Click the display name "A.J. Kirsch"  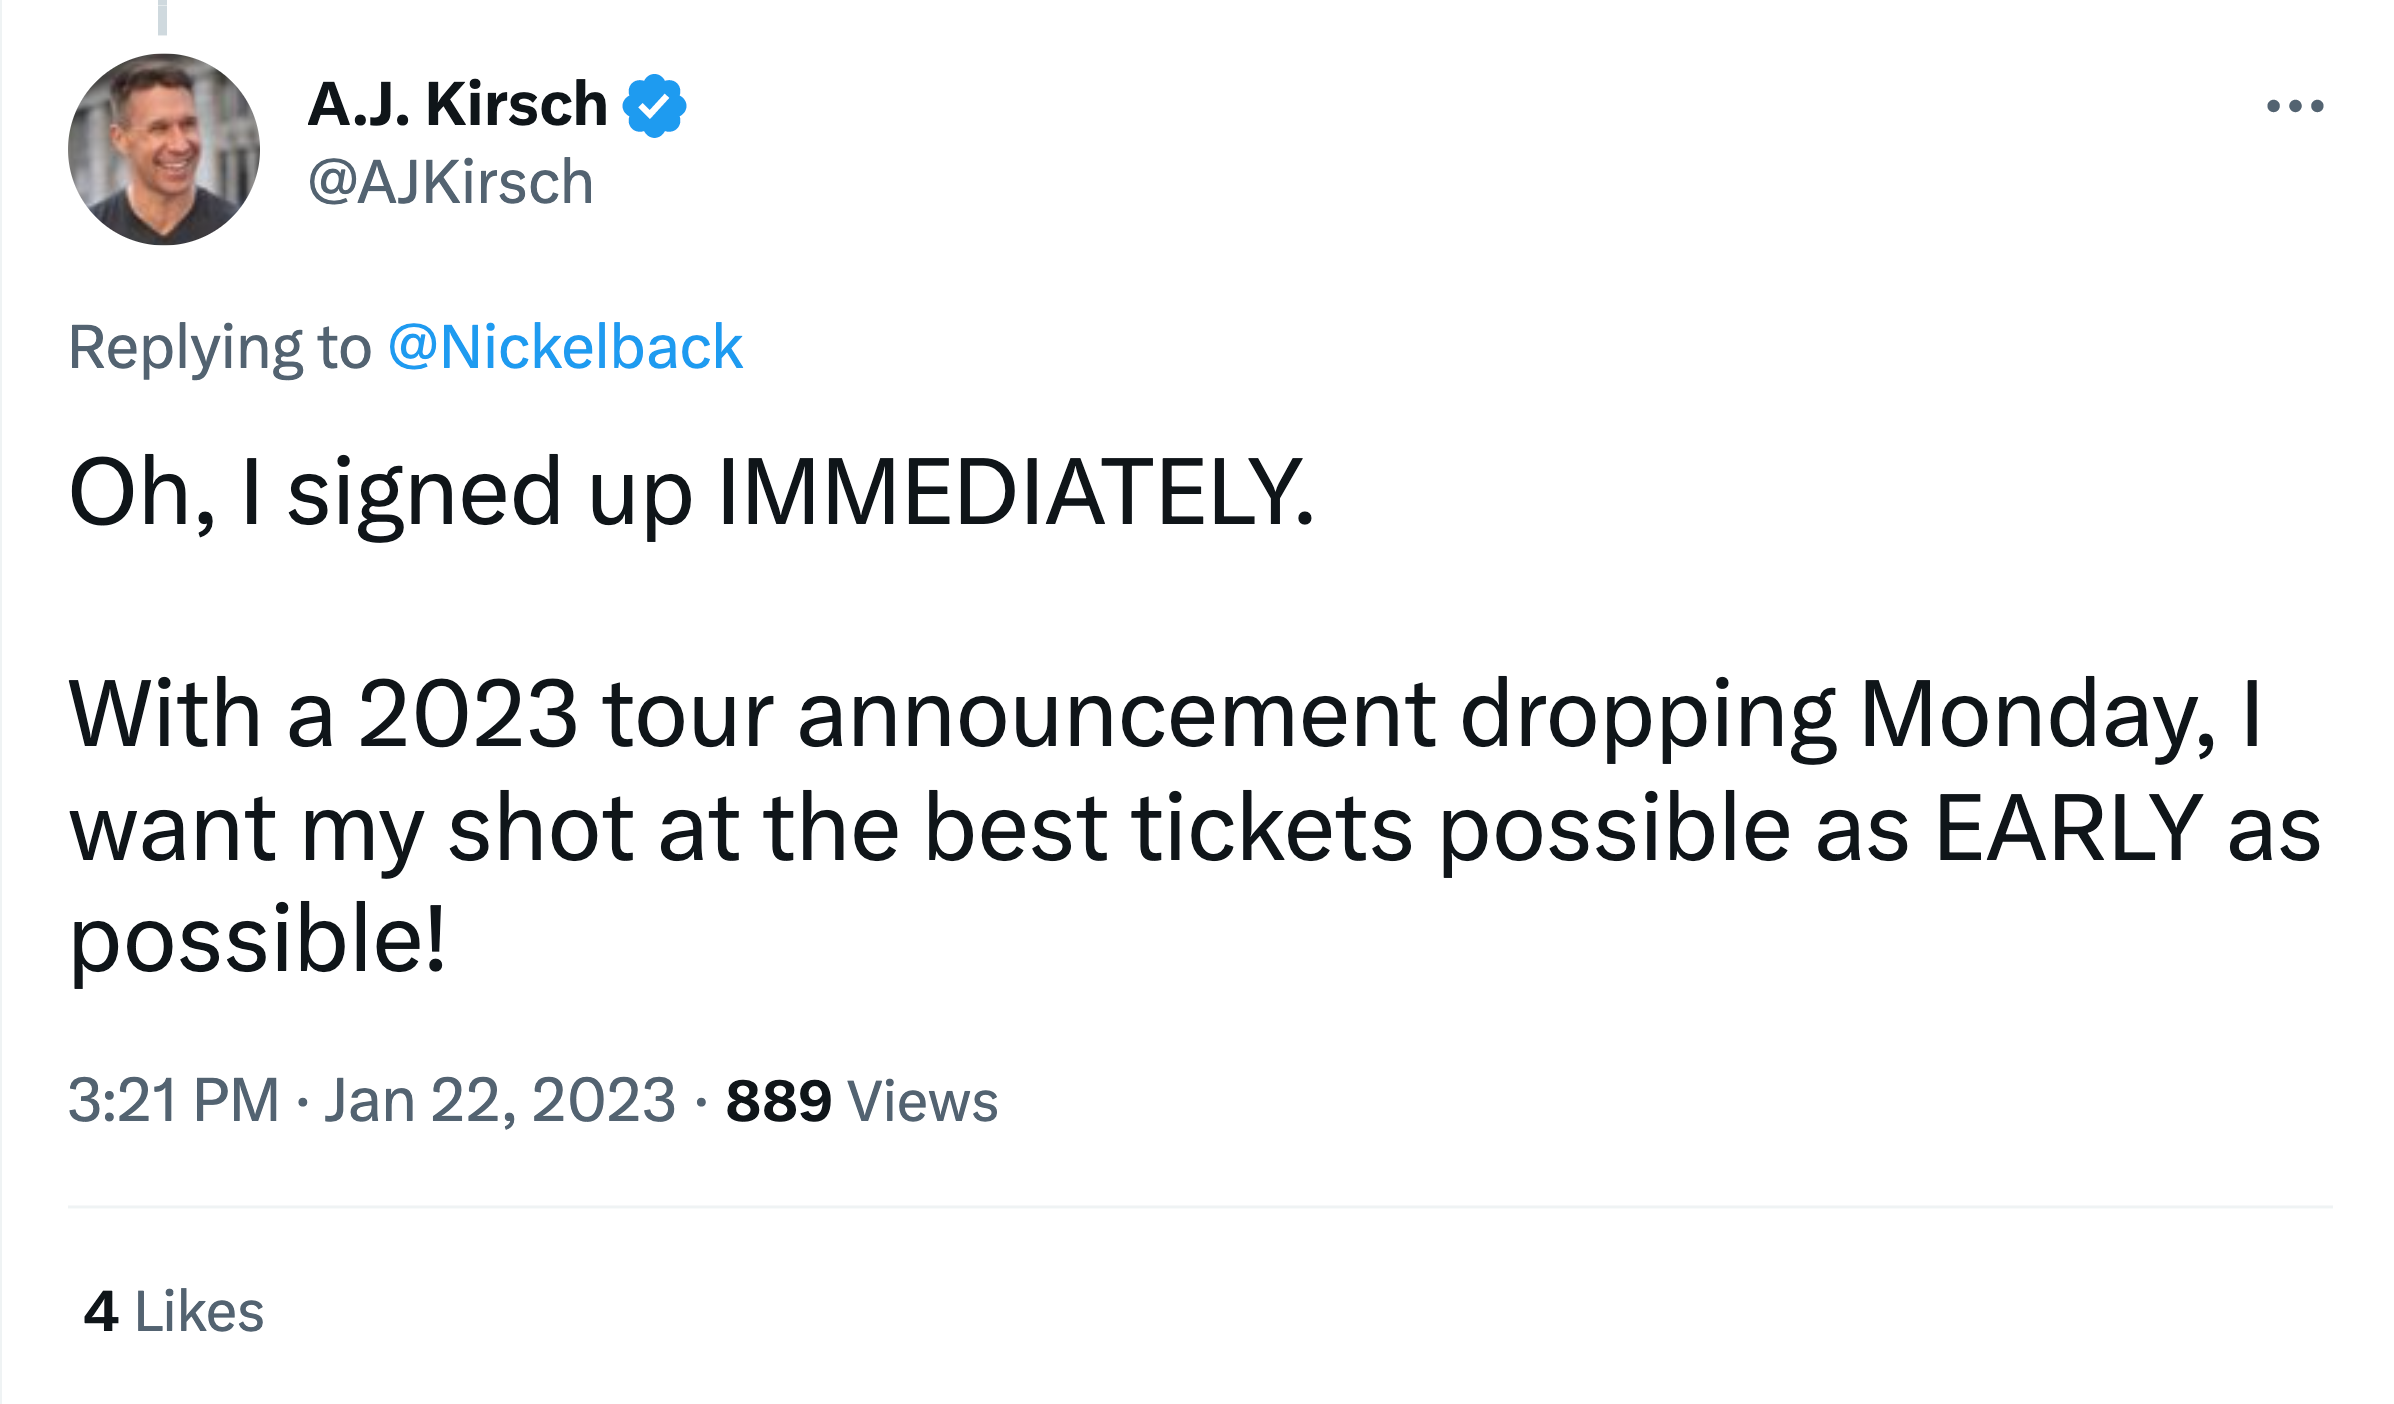click(455, 102)
